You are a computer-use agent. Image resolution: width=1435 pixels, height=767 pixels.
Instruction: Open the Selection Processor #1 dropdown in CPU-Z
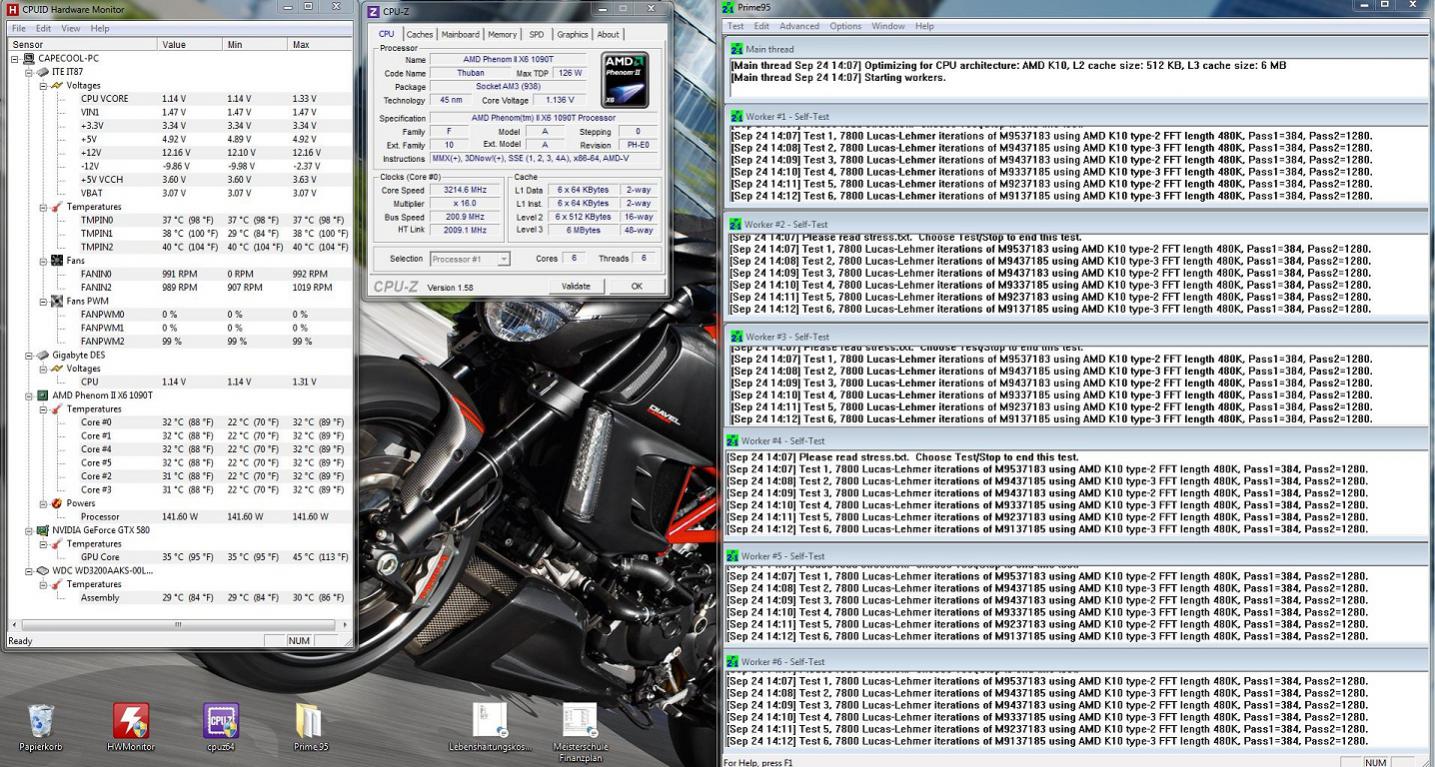click(x=470, y=259)
